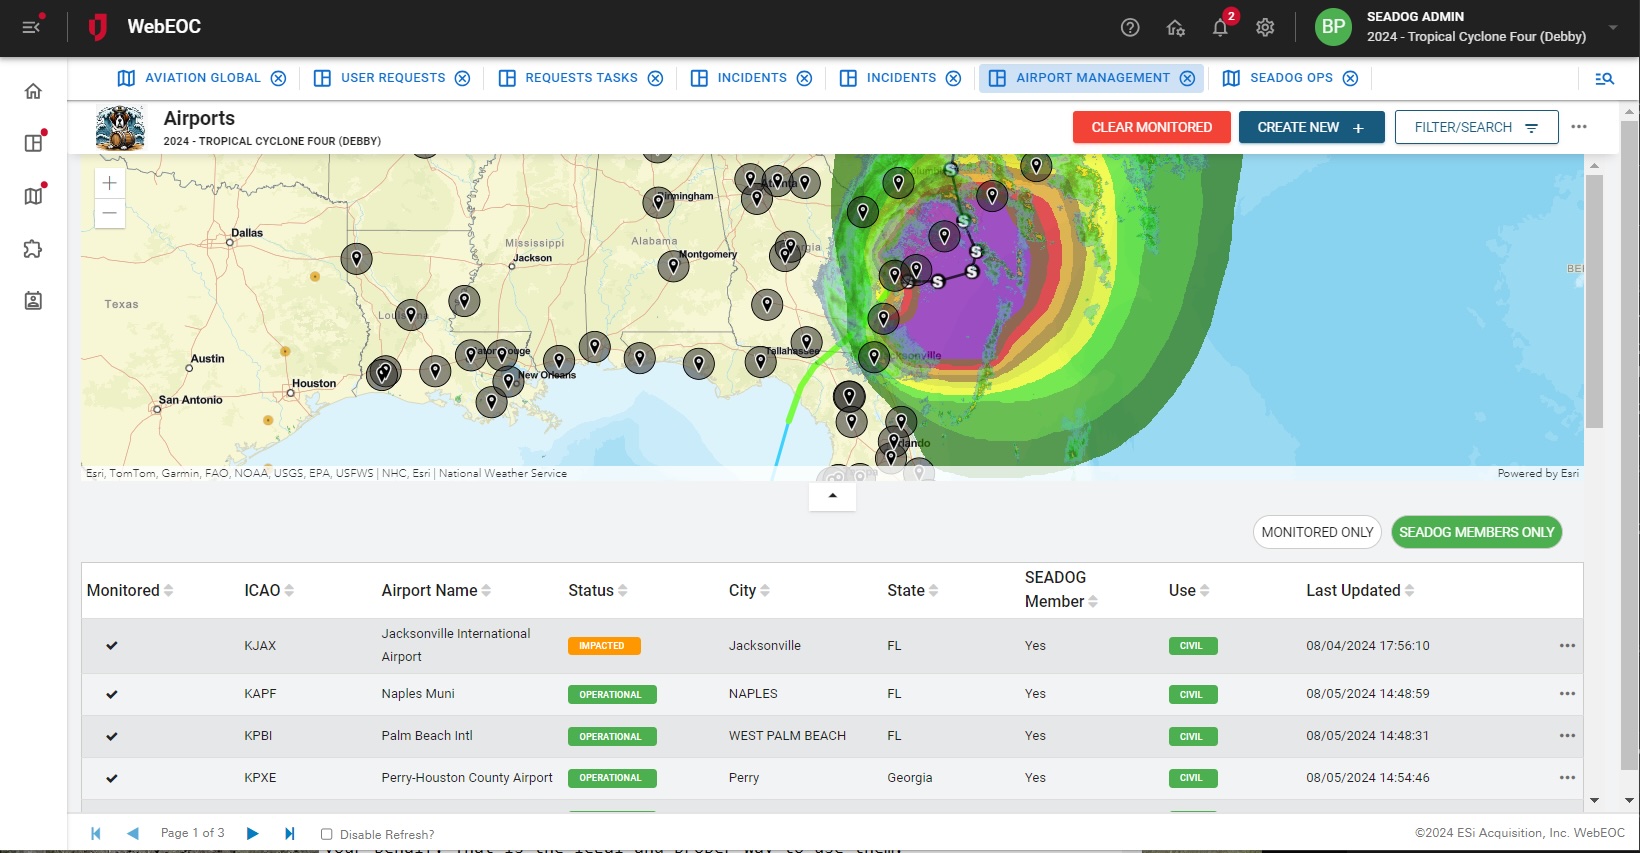The image size is (1640, 853).
Task: Collapse the map panel with the arrow
Action: tap(832, 496)
